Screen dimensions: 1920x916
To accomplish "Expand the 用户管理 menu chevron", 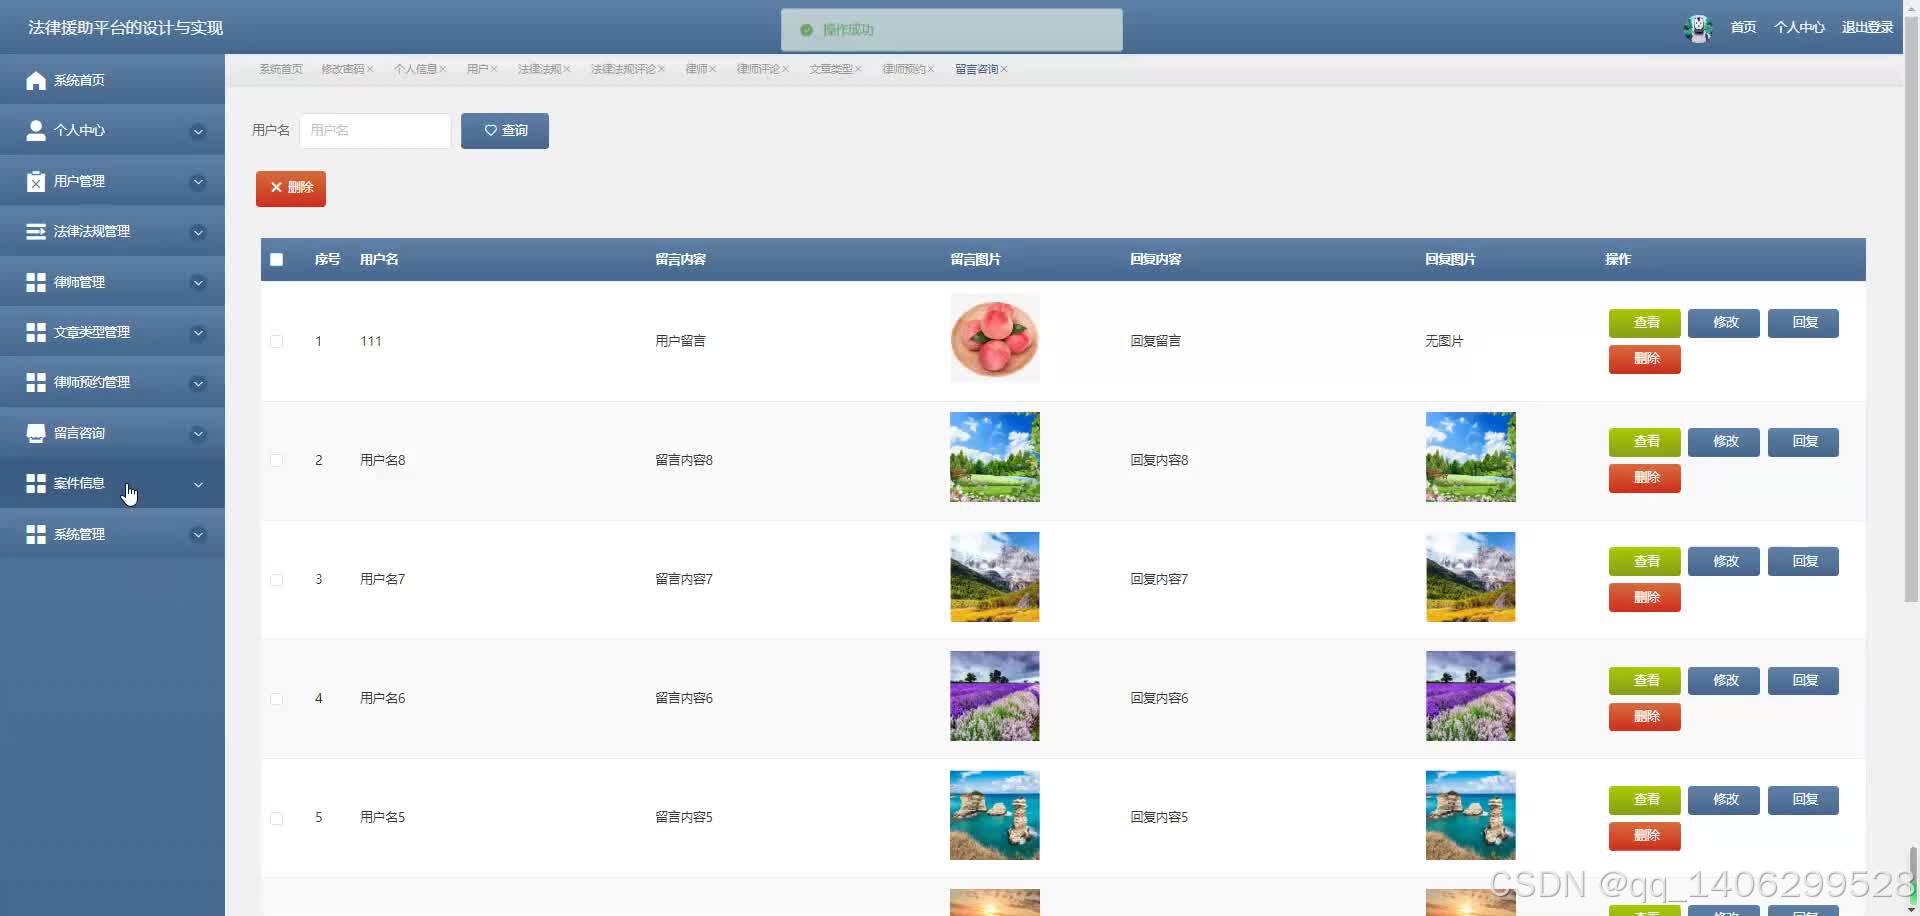I will click(198, 182).
